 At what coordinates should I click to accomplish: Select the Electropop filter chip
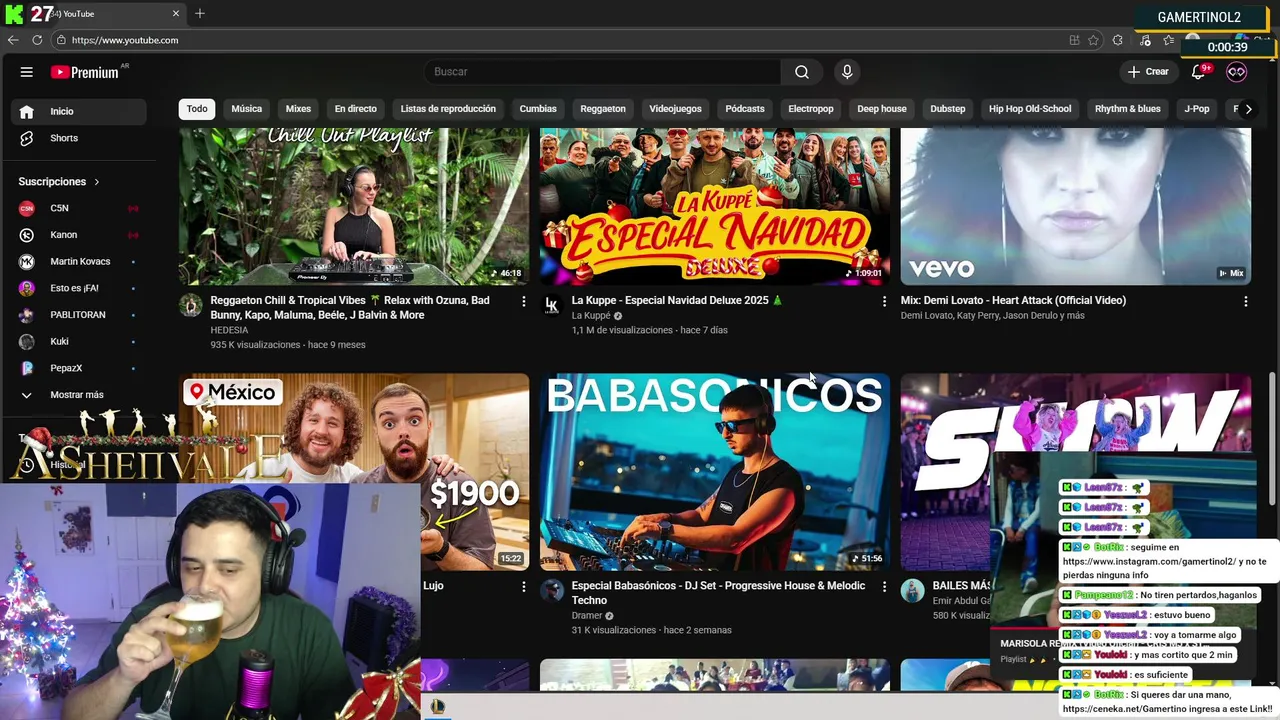811,109
